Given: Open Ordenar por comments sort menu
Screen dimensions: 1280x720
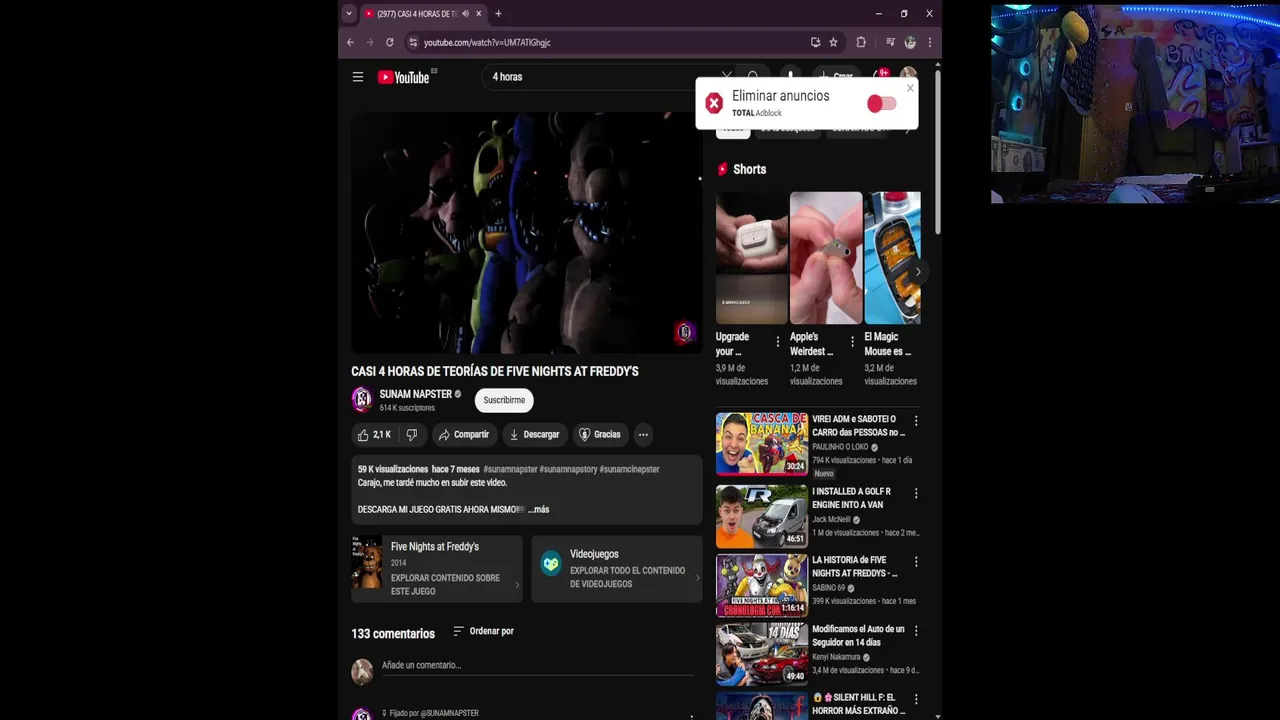Looking at the screenshot, I should point(483,631).
